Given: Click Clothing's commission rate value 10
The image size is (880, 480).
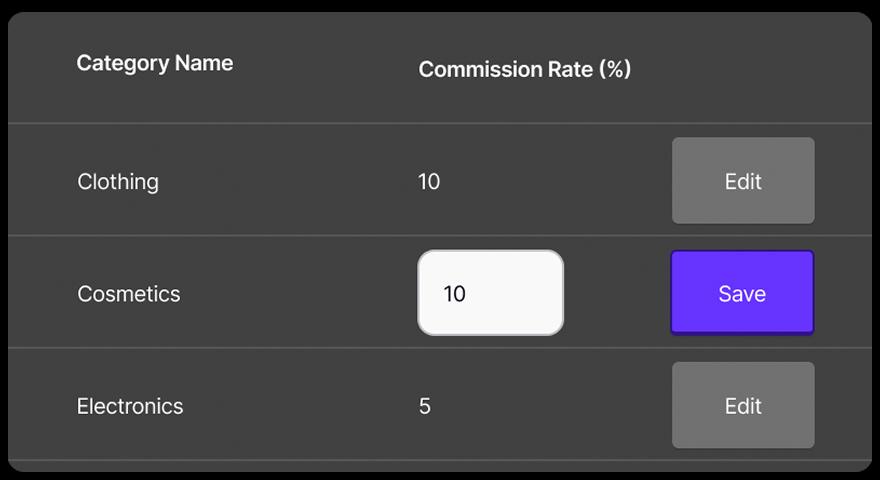Looking at the screenshot, I should click(429, 182).
